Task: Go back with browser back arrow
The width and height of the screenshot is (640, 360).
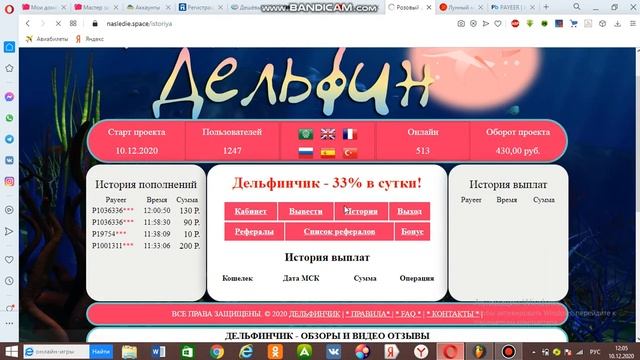Action: (x=28, y=24)
